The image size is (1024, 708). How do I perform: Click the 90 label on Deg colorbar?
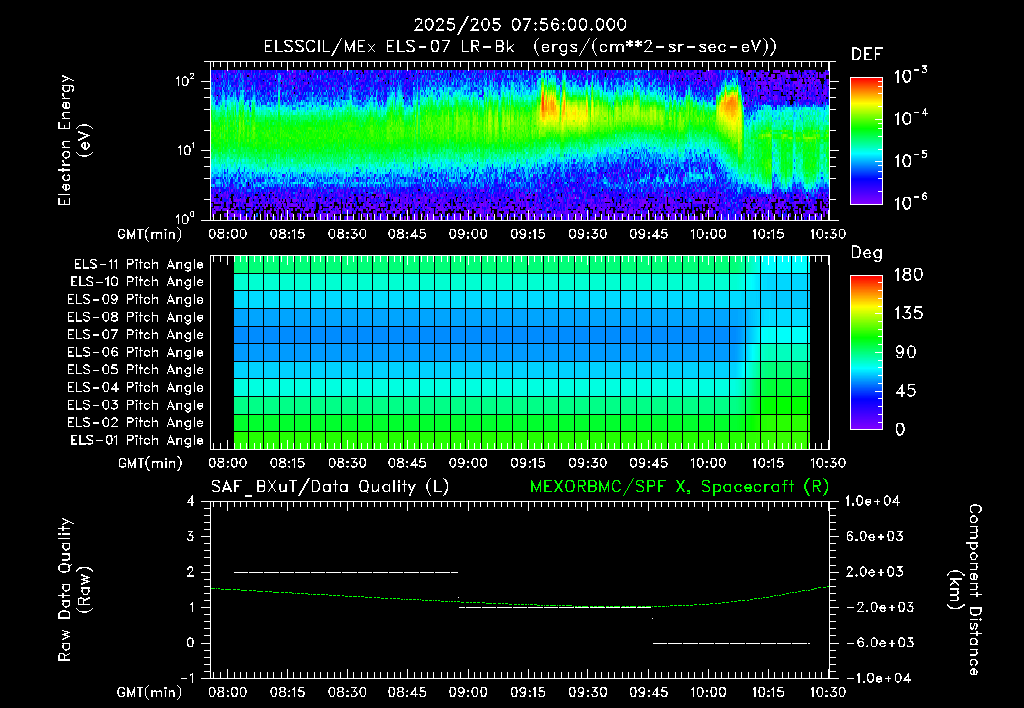(x=906, y=352)
